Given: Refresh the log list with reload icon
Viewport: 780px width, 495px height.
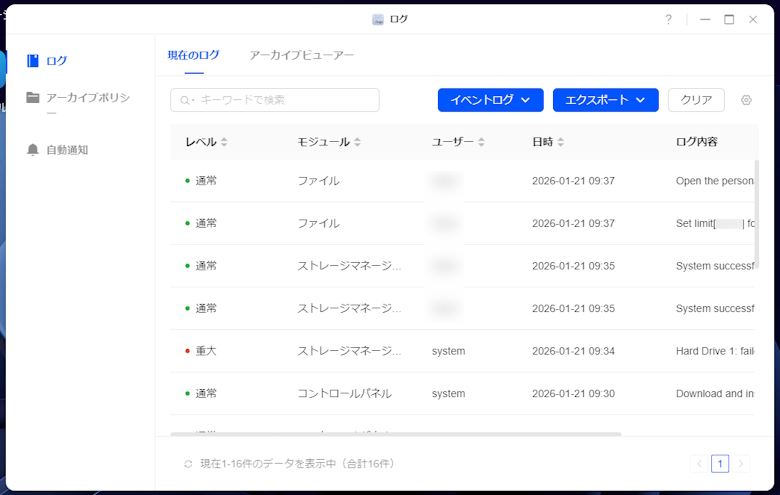Looking at the screenshot, I should pos(188,464).
